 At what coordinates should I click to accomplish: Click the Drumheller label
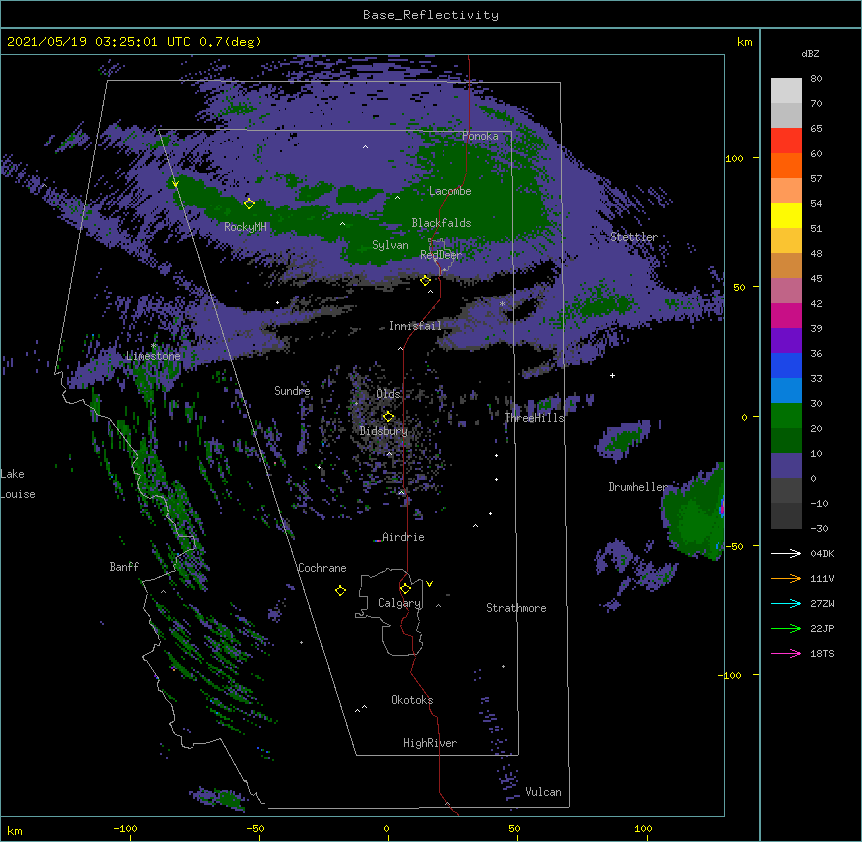(x=638, y=487)
